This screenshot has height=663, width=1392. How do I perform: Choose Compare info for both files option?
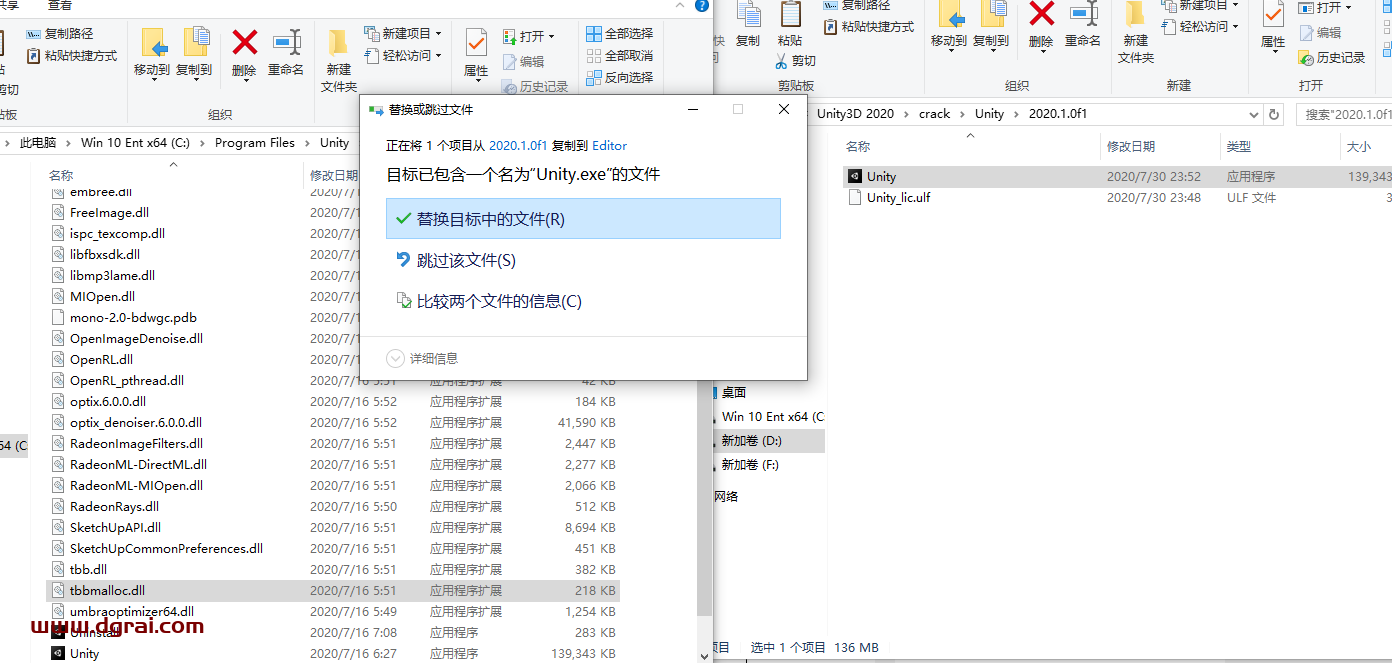(583, 301)
